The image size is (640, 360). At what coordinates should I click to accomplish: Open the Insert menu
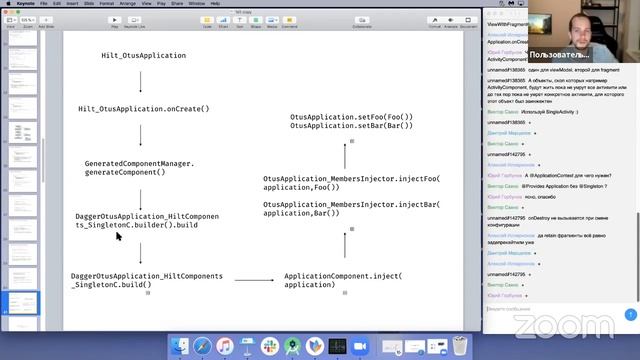pos(72,3)
